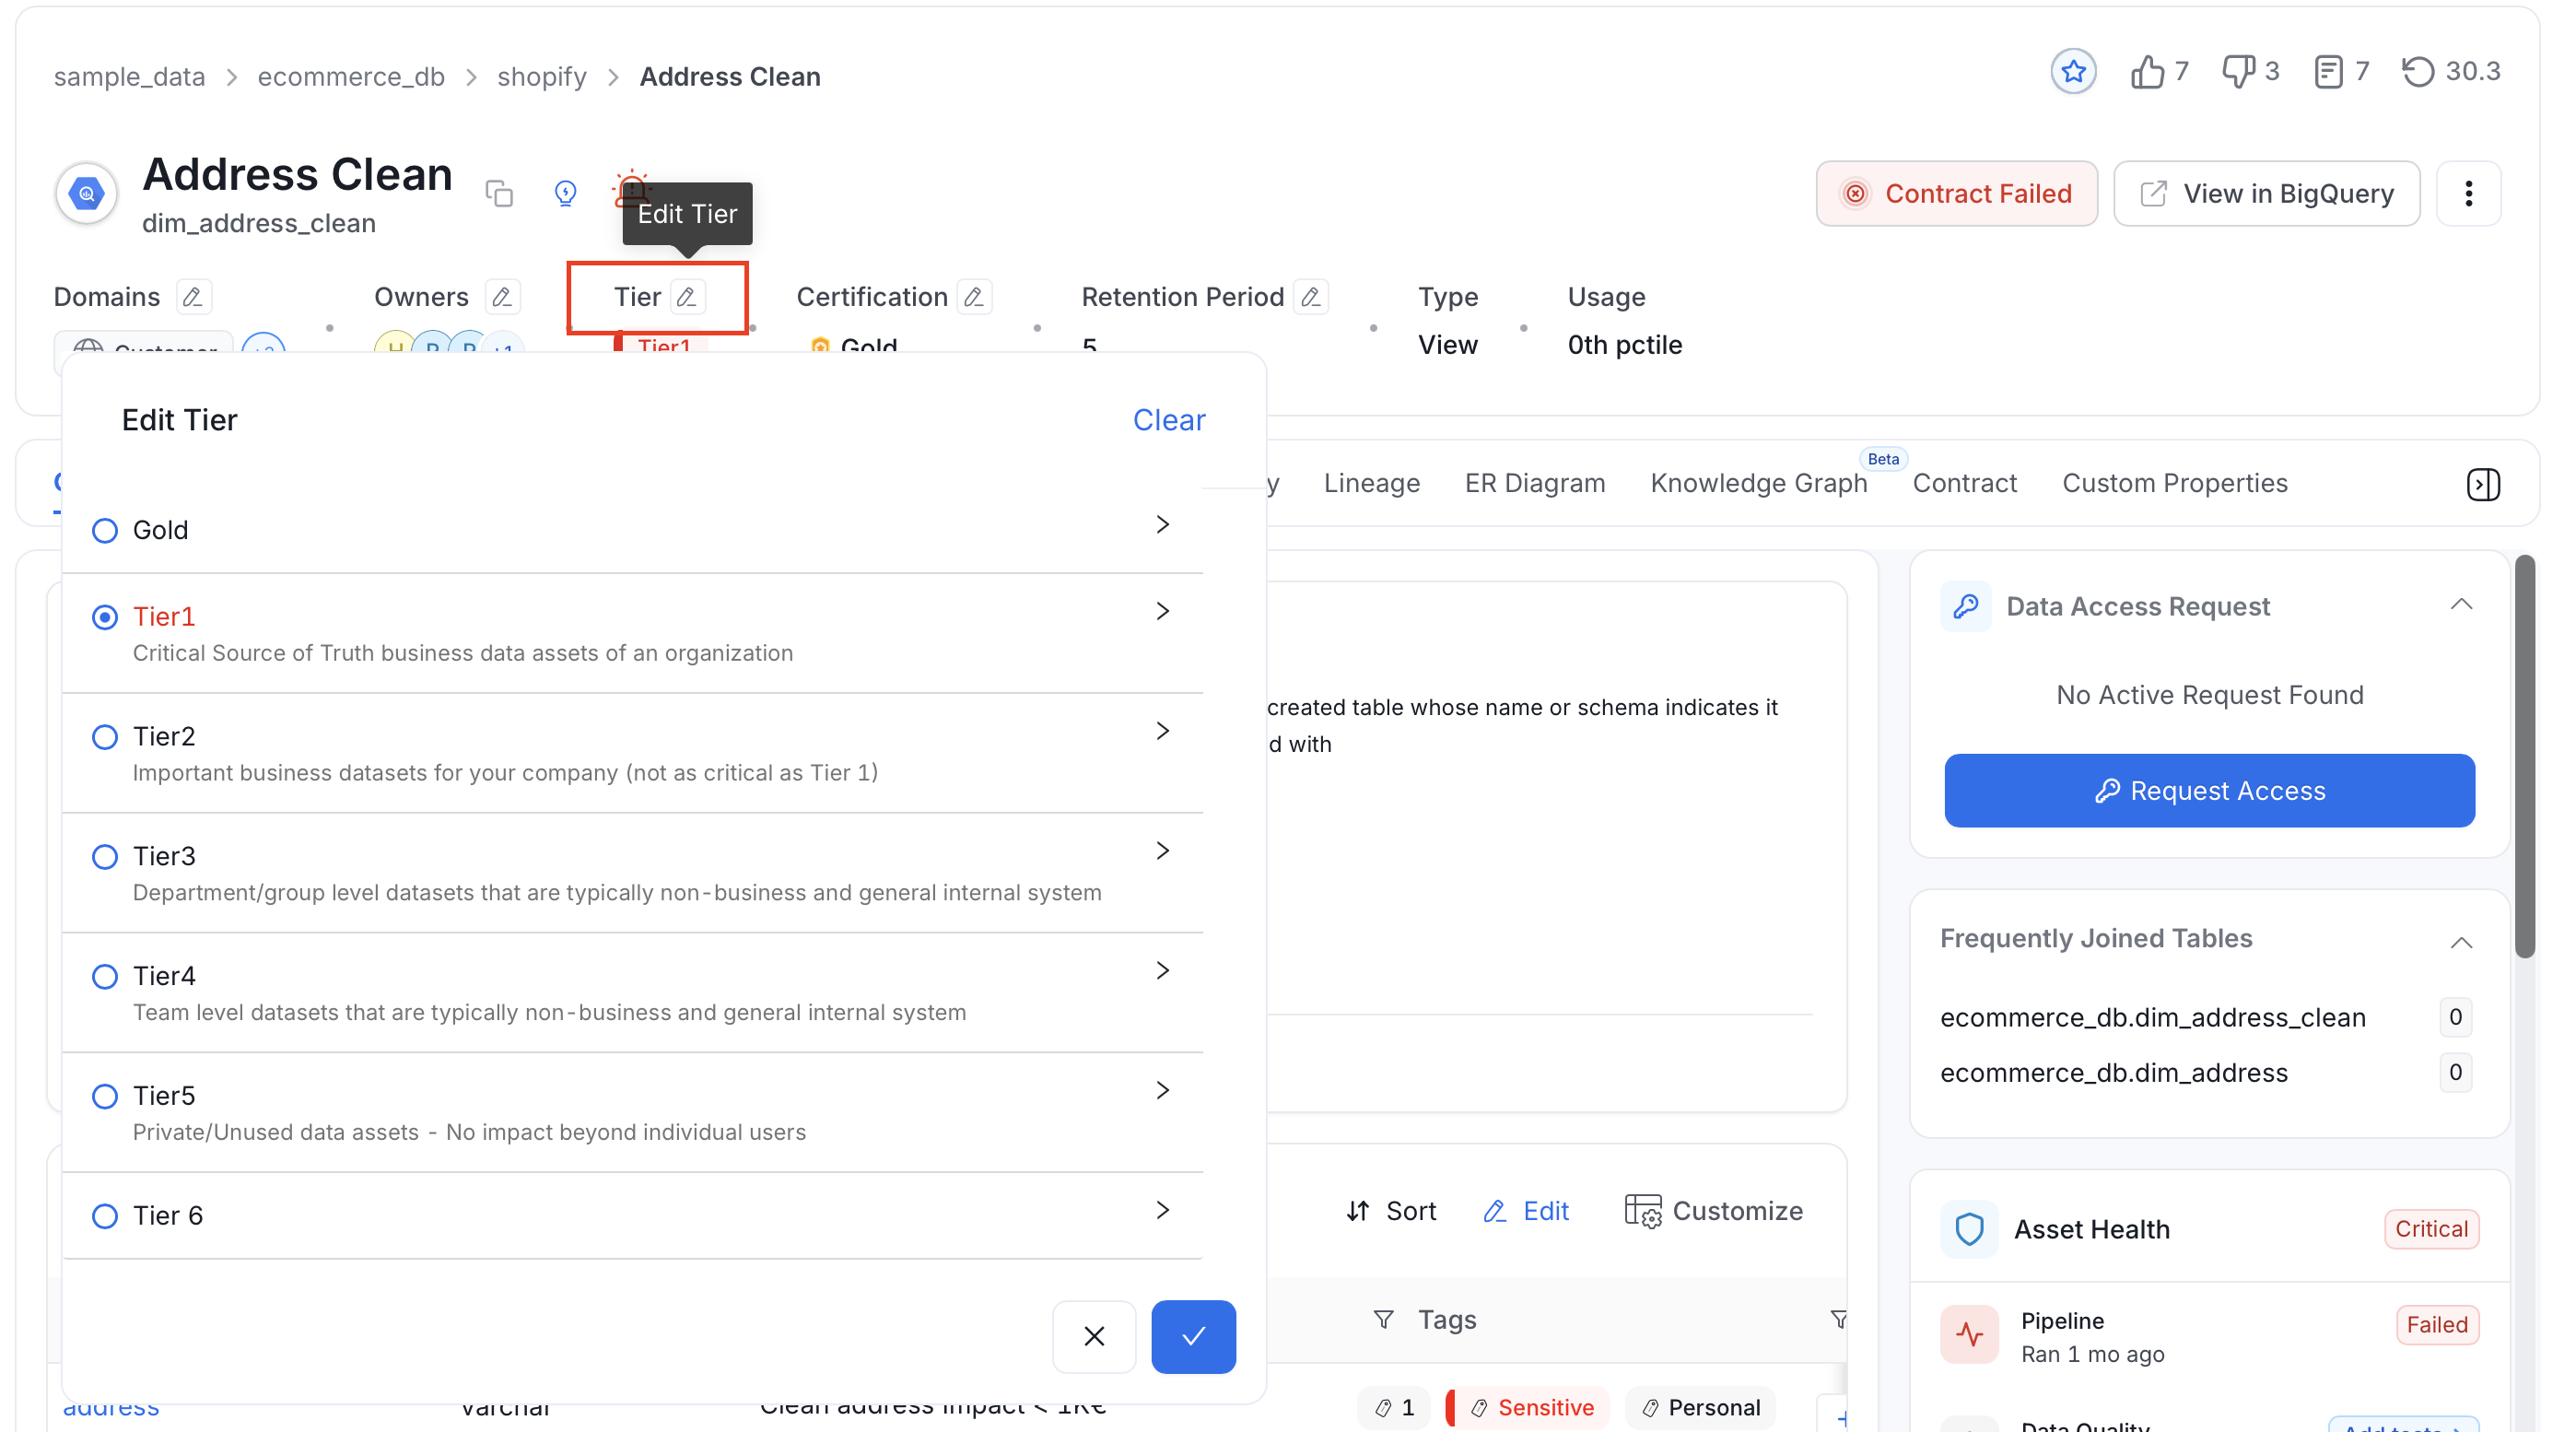Expand the Tier4 row chevron
Screen dimensions: 2576x1432
pos(1162,971)
